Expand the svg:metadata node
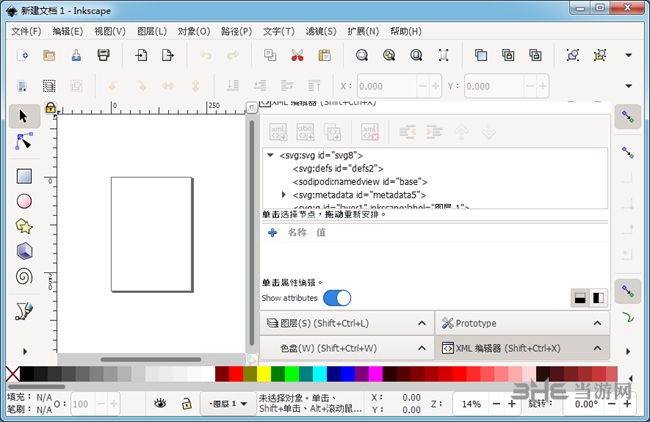 284,194
